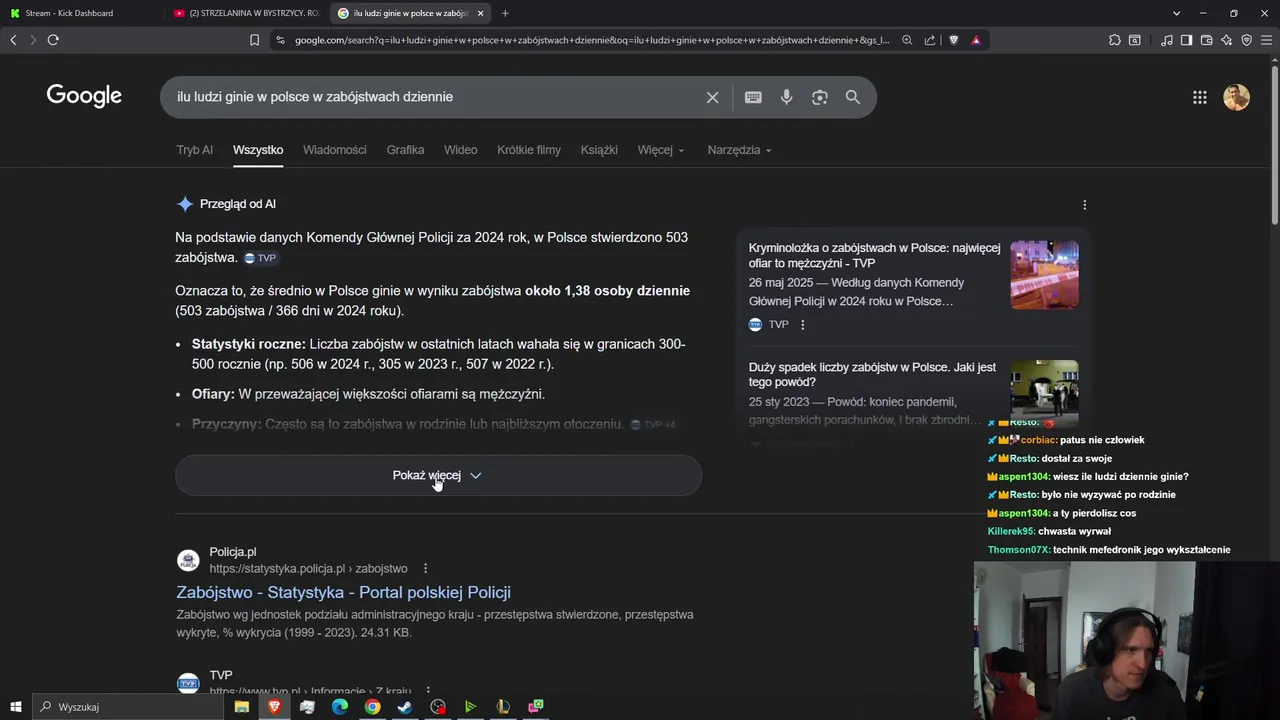
Task: Open the Narzędzia tools dropdown
Action: [x=740, y=150]
